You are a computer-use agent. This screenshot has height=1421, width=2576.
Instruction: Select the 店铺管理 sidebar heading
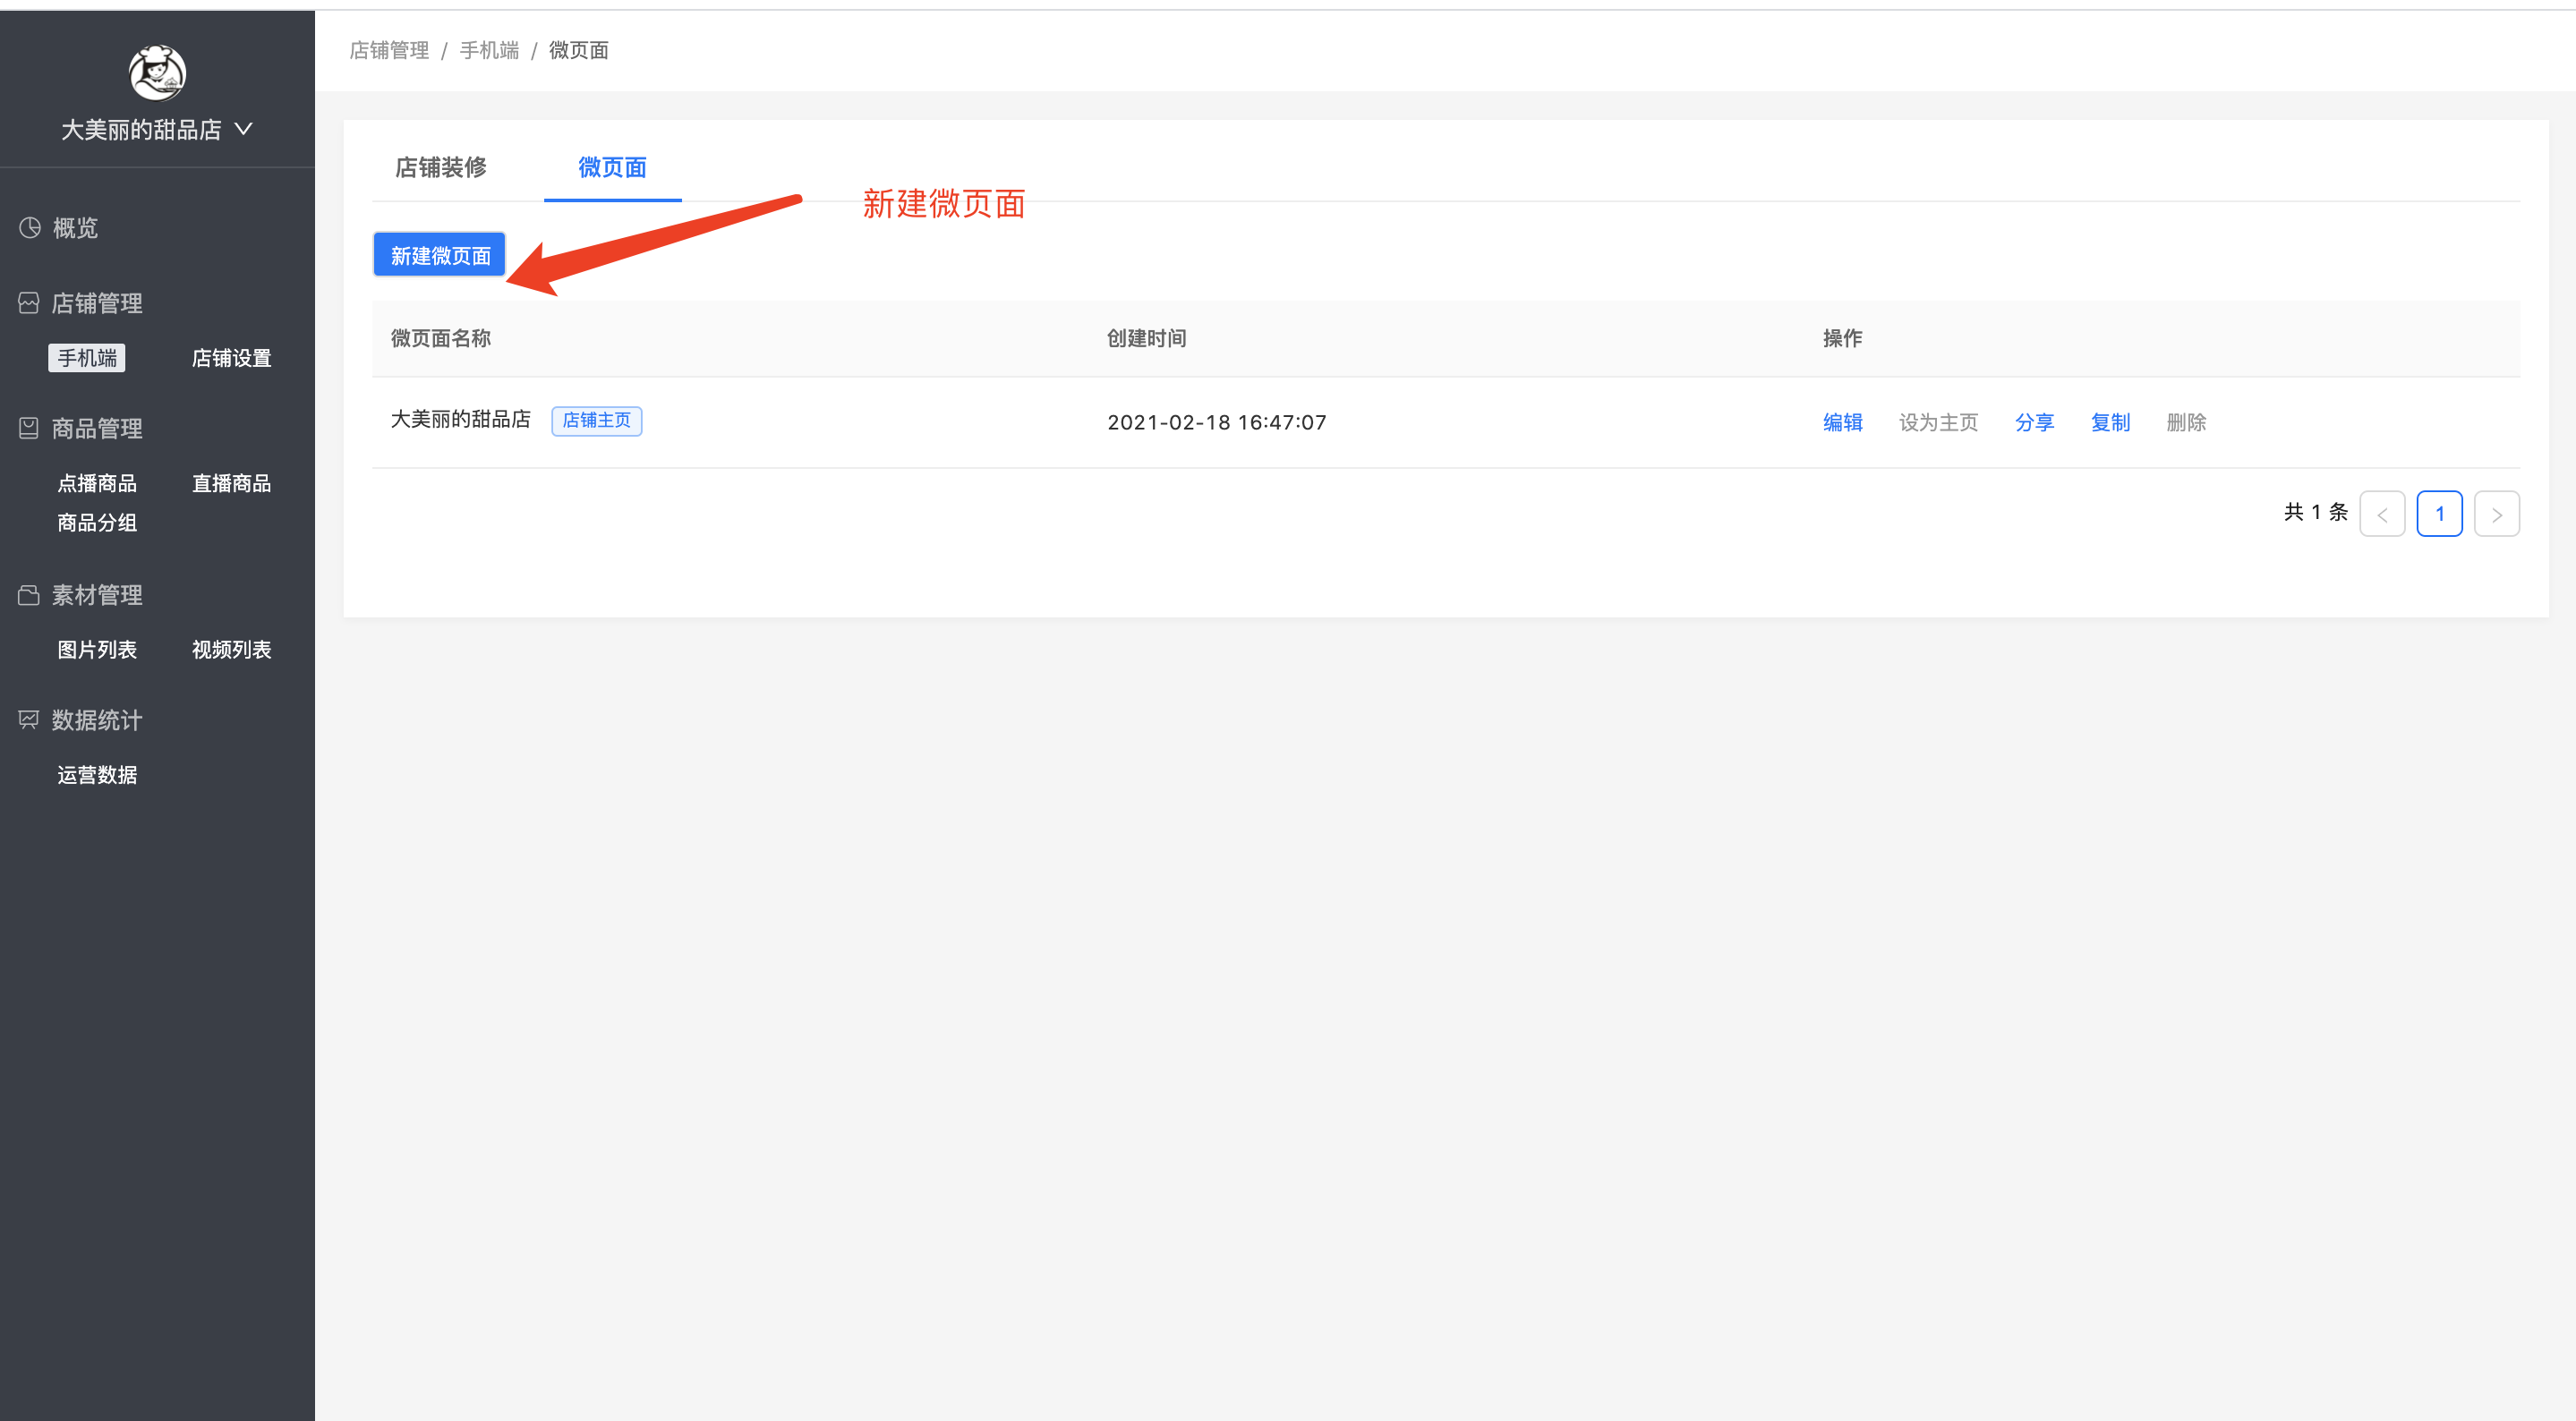tap(97, 303)
